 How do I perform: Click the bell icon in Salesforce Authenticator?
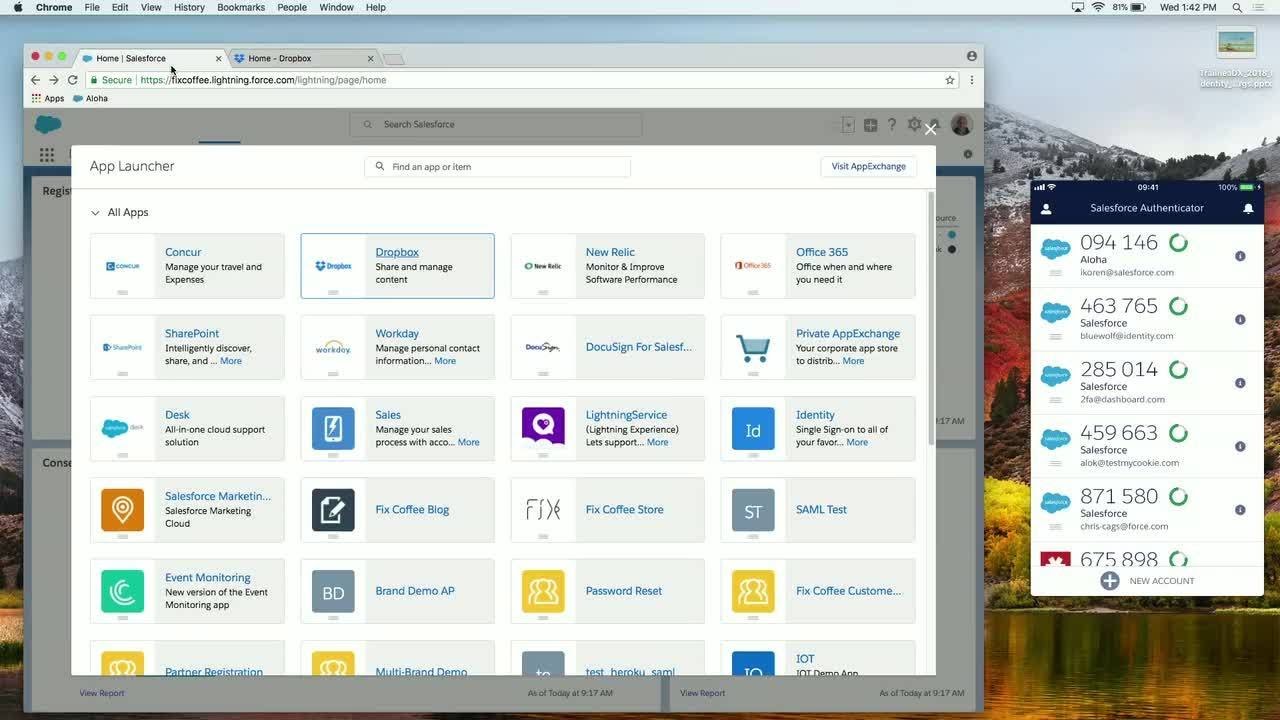(1248, 208)
